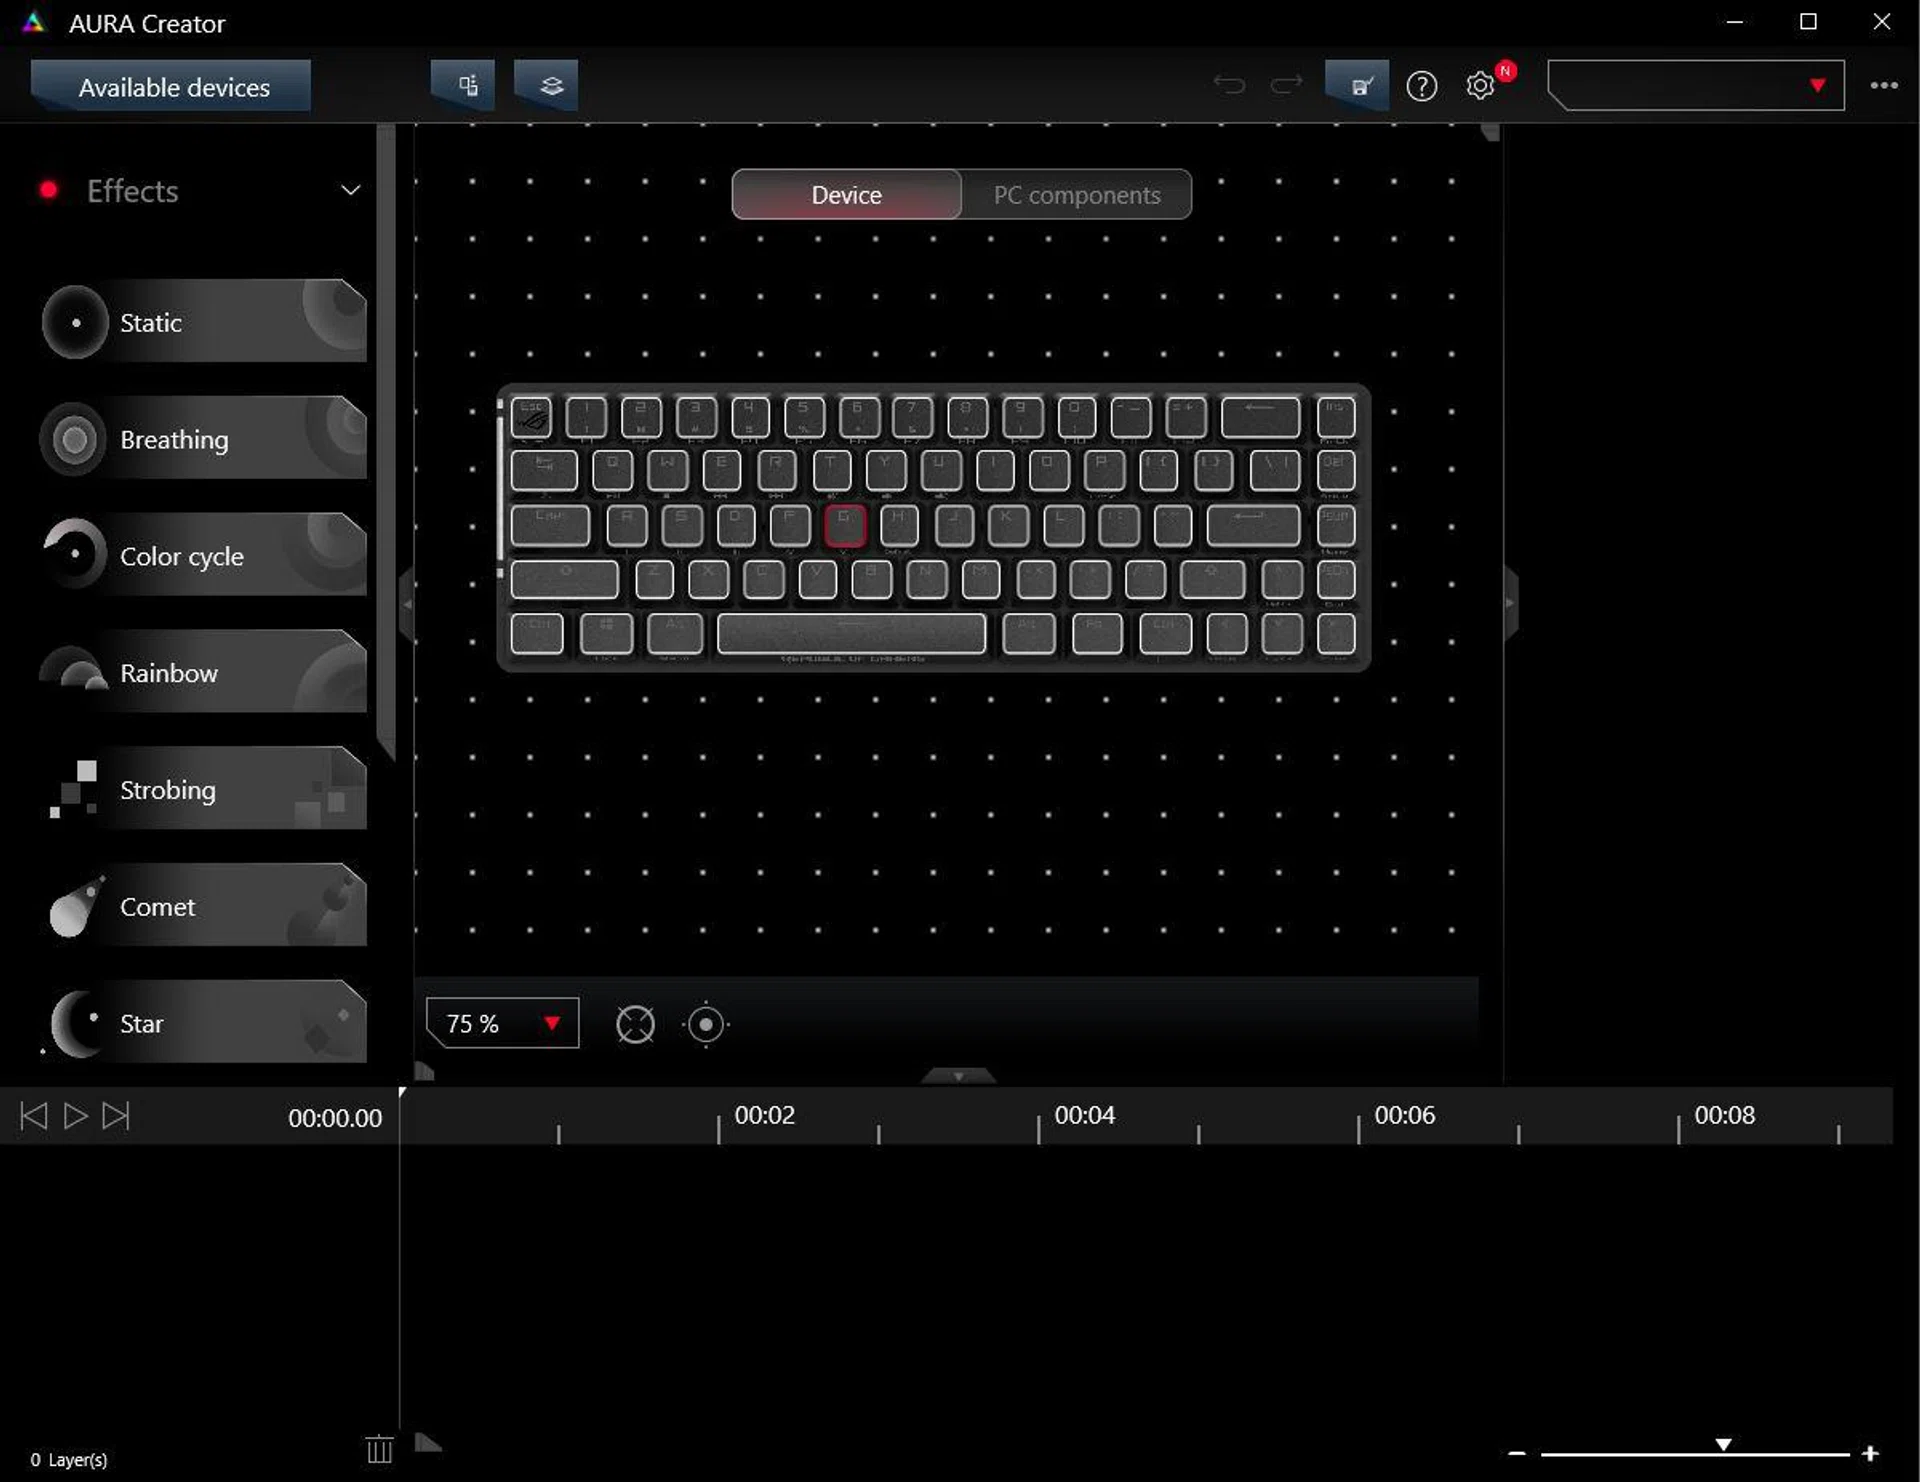Click the Available devices button

click(173, 87)
